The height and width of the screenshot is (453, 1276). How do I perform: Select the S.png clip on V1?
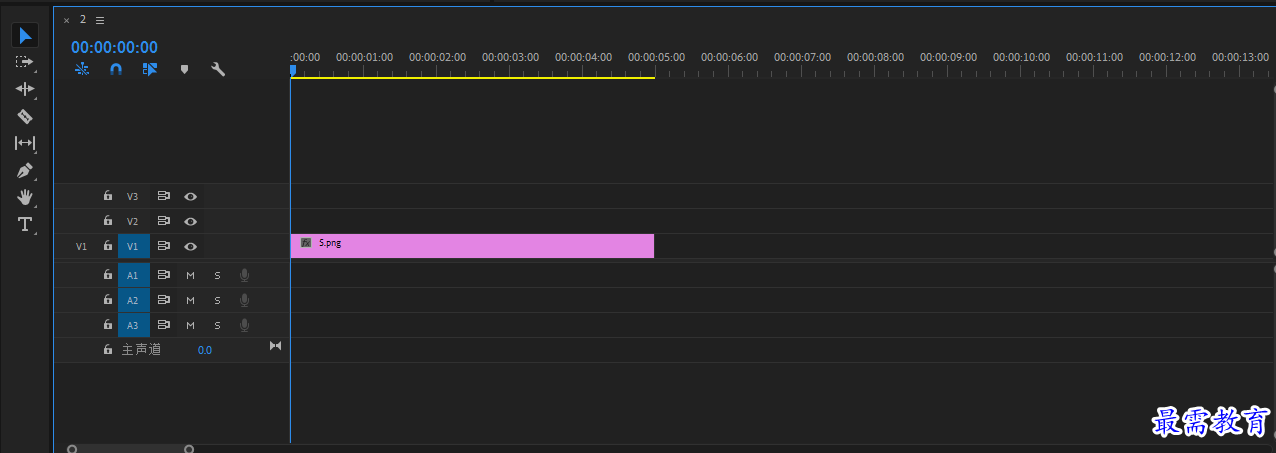pyautogui.click(x=472, y=246)
